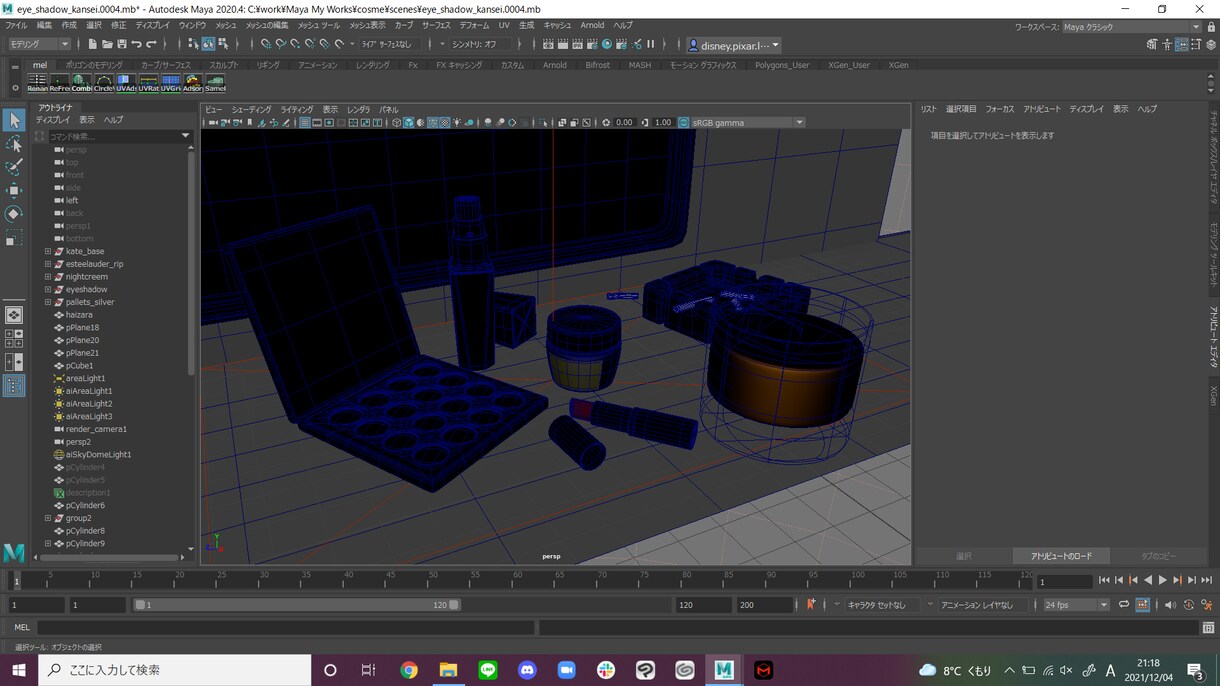Switch to the レンダリング shelf tab

(373, 65)
